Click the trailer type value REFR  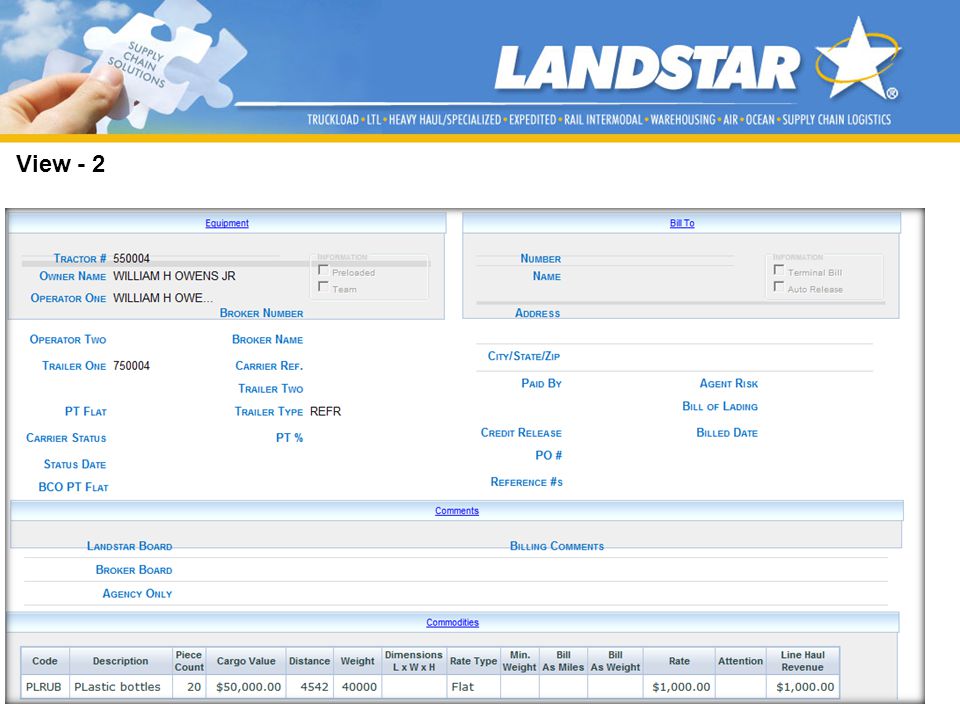[325, 411]
